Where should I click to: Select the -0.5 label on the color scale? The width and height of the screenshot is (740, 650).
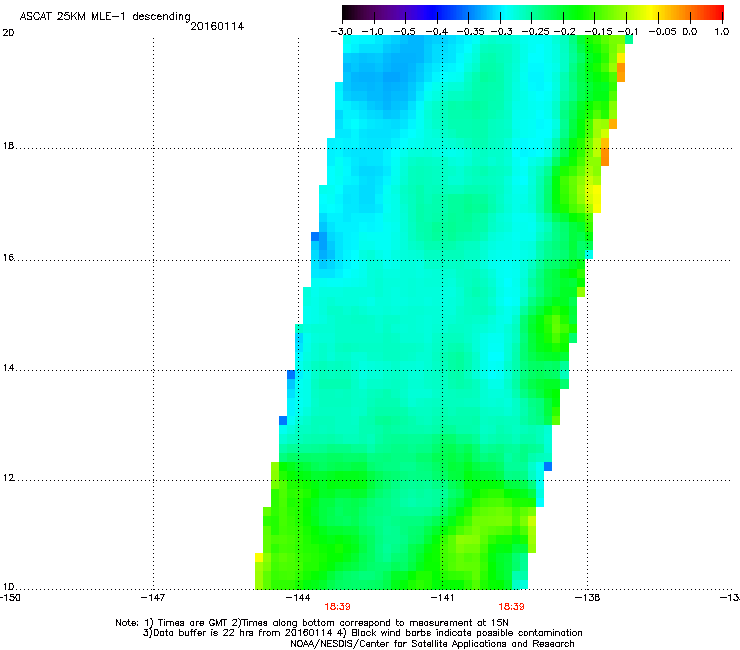[x=404, y=32]
